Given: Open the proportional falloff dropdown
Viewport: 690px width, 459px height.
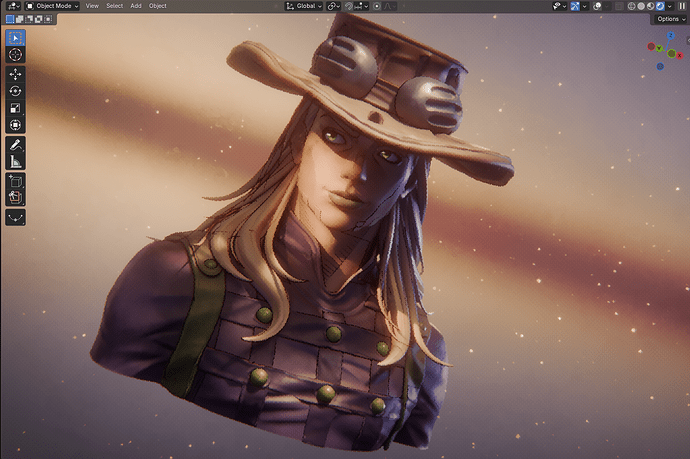Looking at the screenshot, I should click(x=390, y=6).
